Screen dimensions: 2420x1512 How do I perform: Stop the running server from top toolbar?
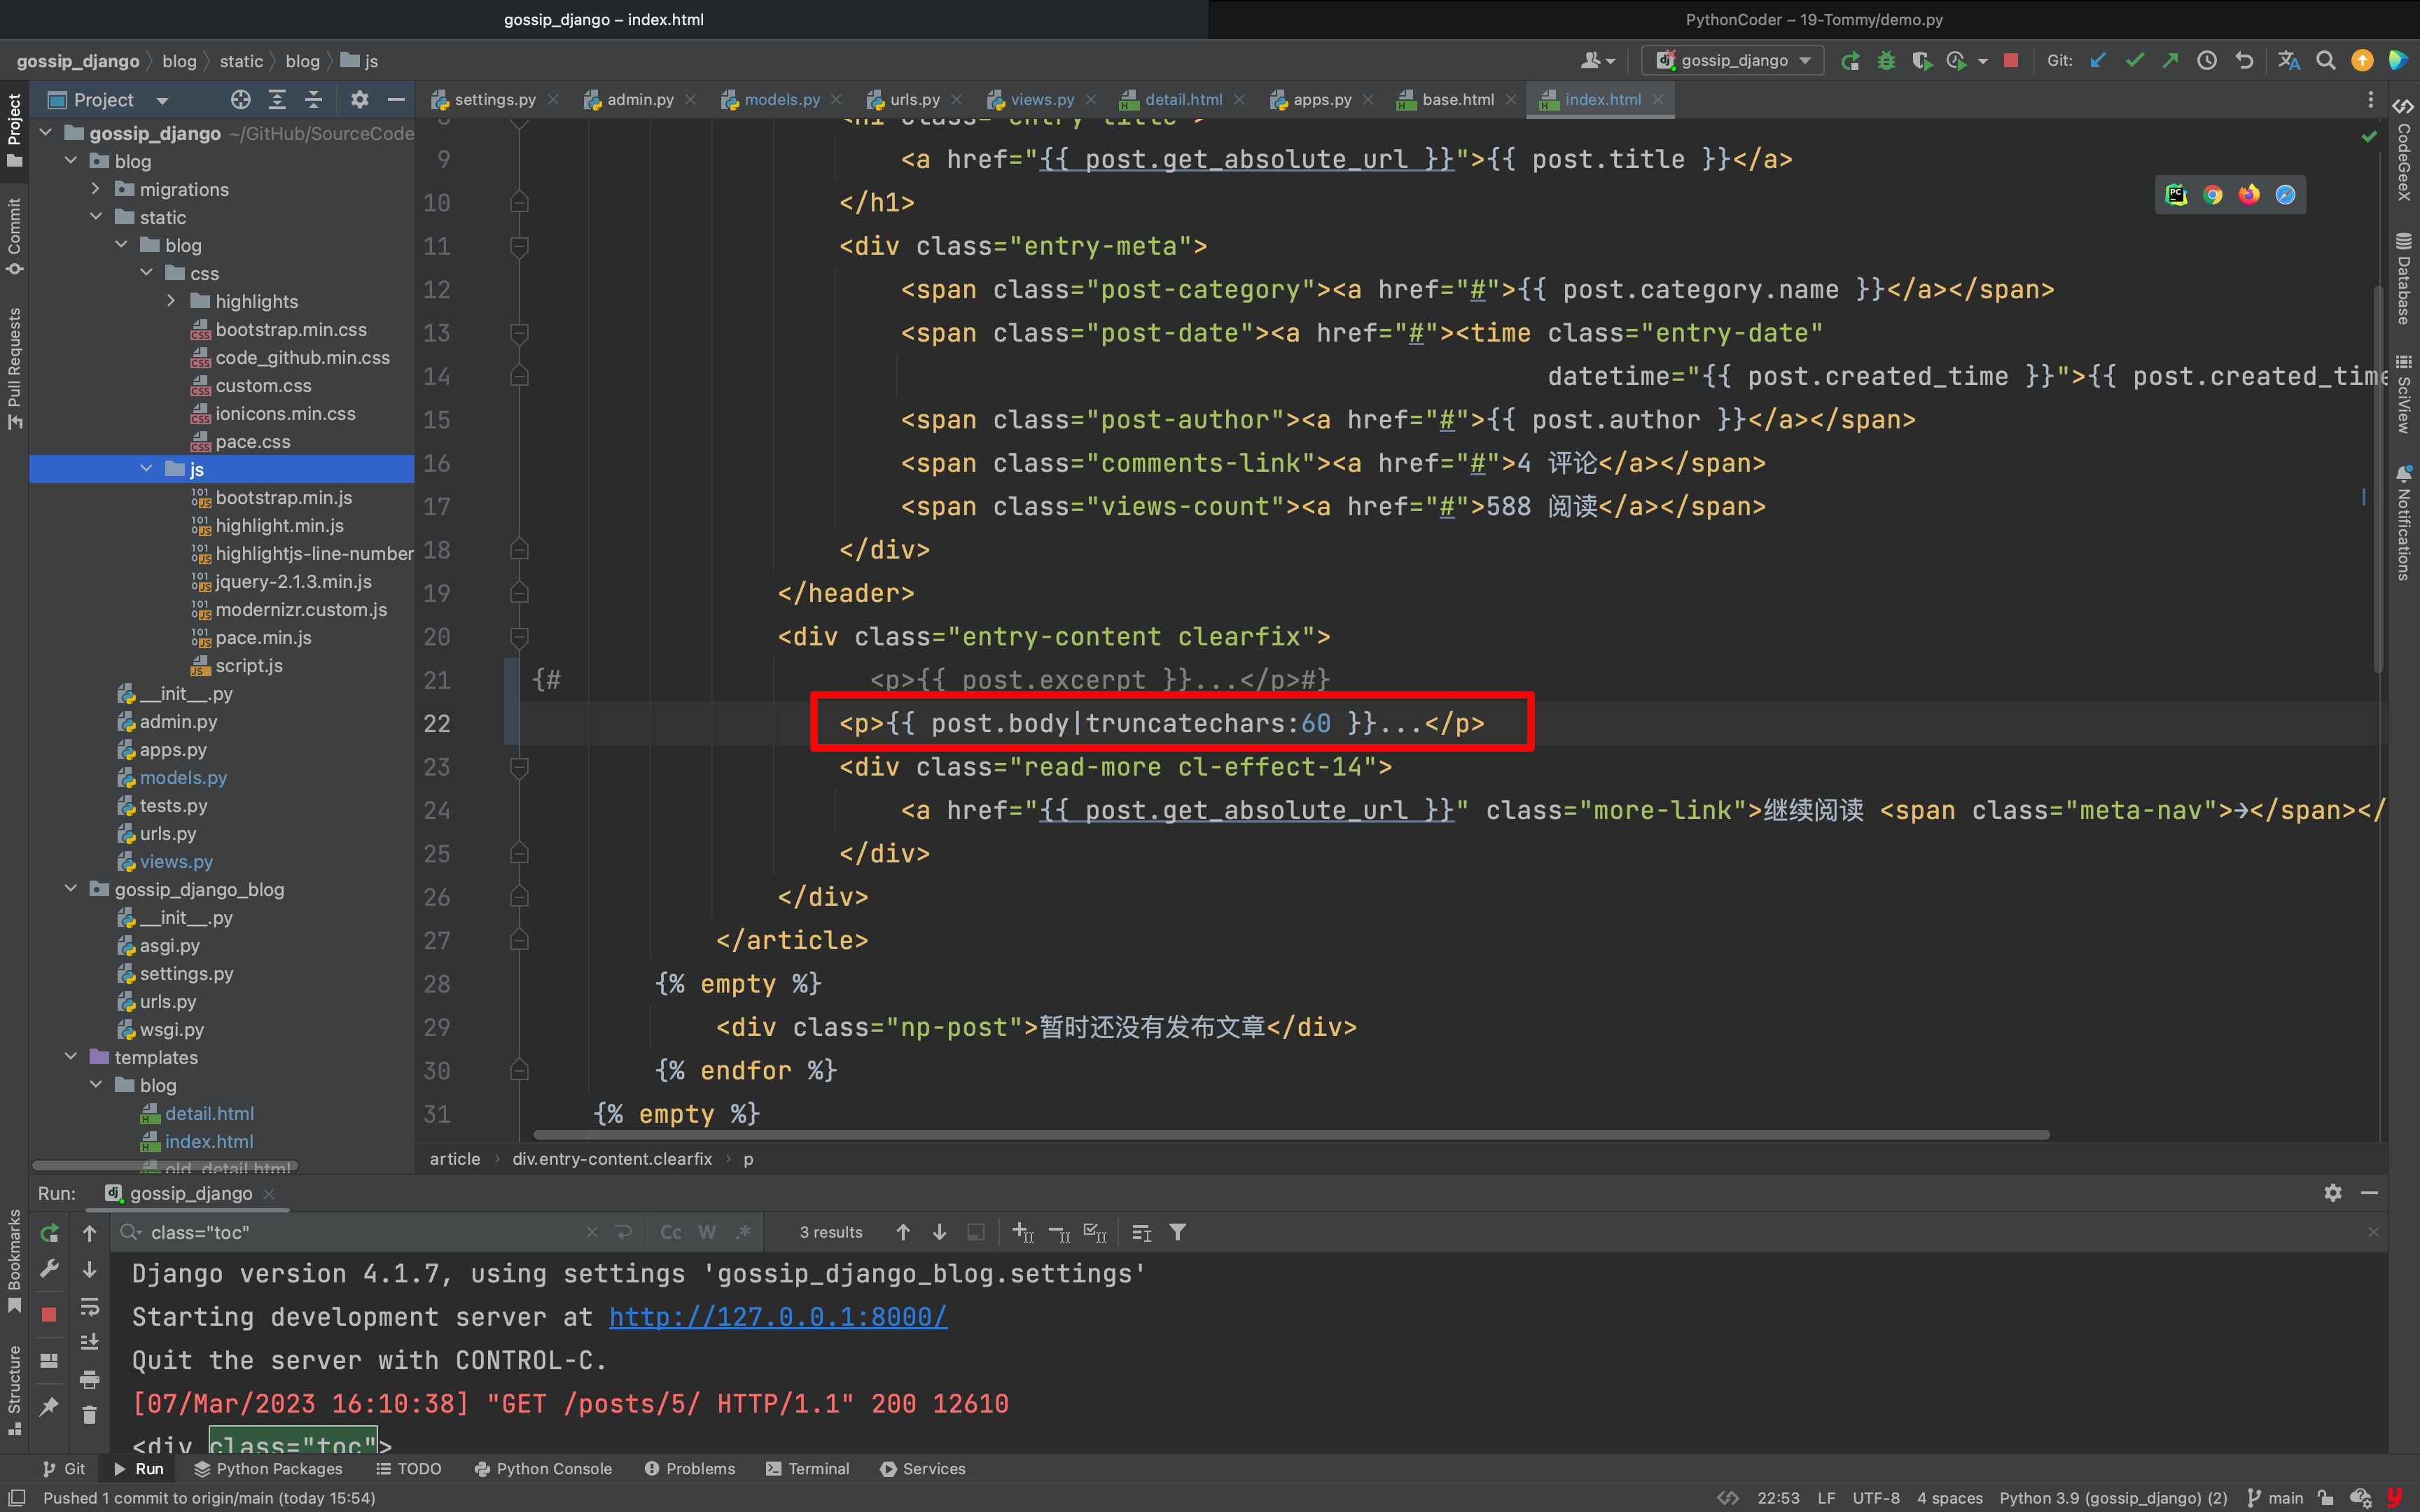pyautogui.click(x=2011, y=61)
